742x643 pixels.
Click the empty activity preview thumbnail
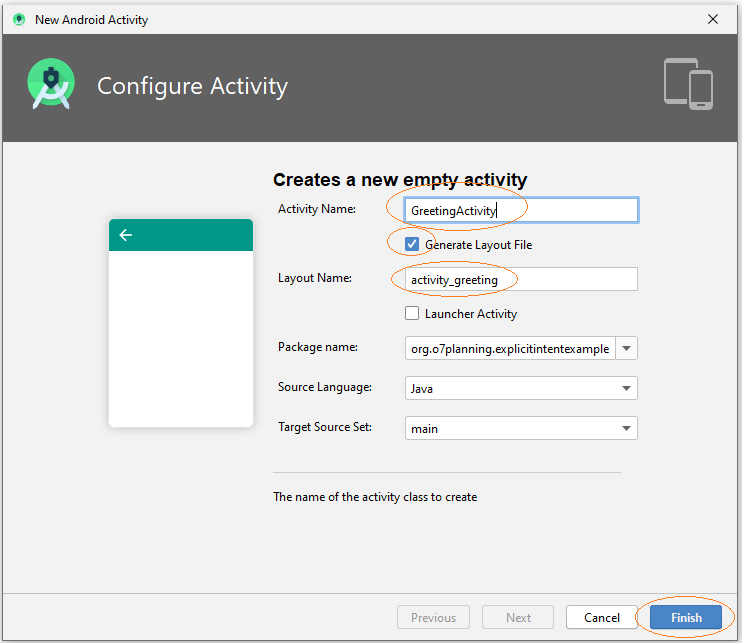point(181,323)
